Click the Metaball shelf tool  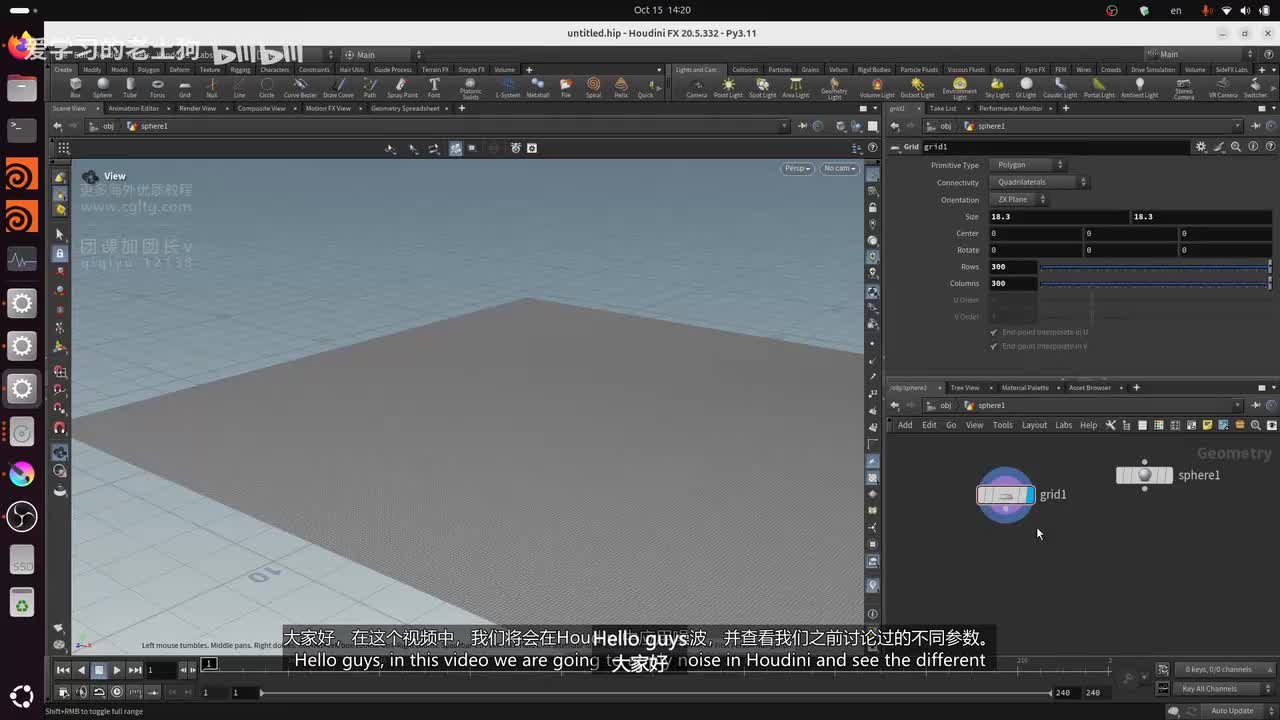tap(538, 88)
